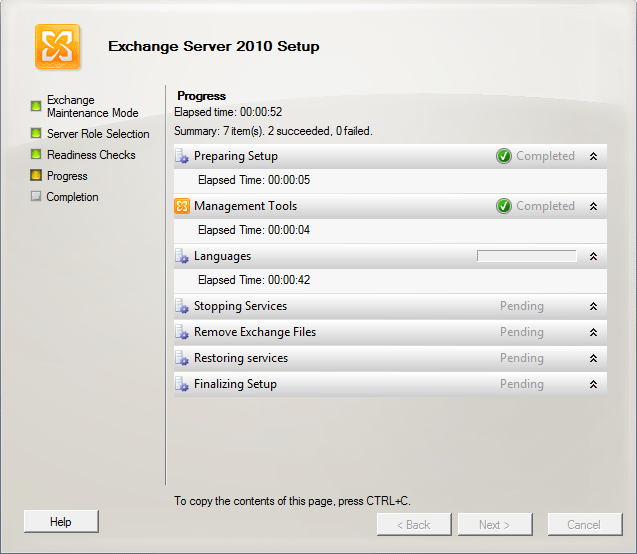Collapse the Preparing Setup section
Viewport: 637px width, 554px height.
(593, 156)
